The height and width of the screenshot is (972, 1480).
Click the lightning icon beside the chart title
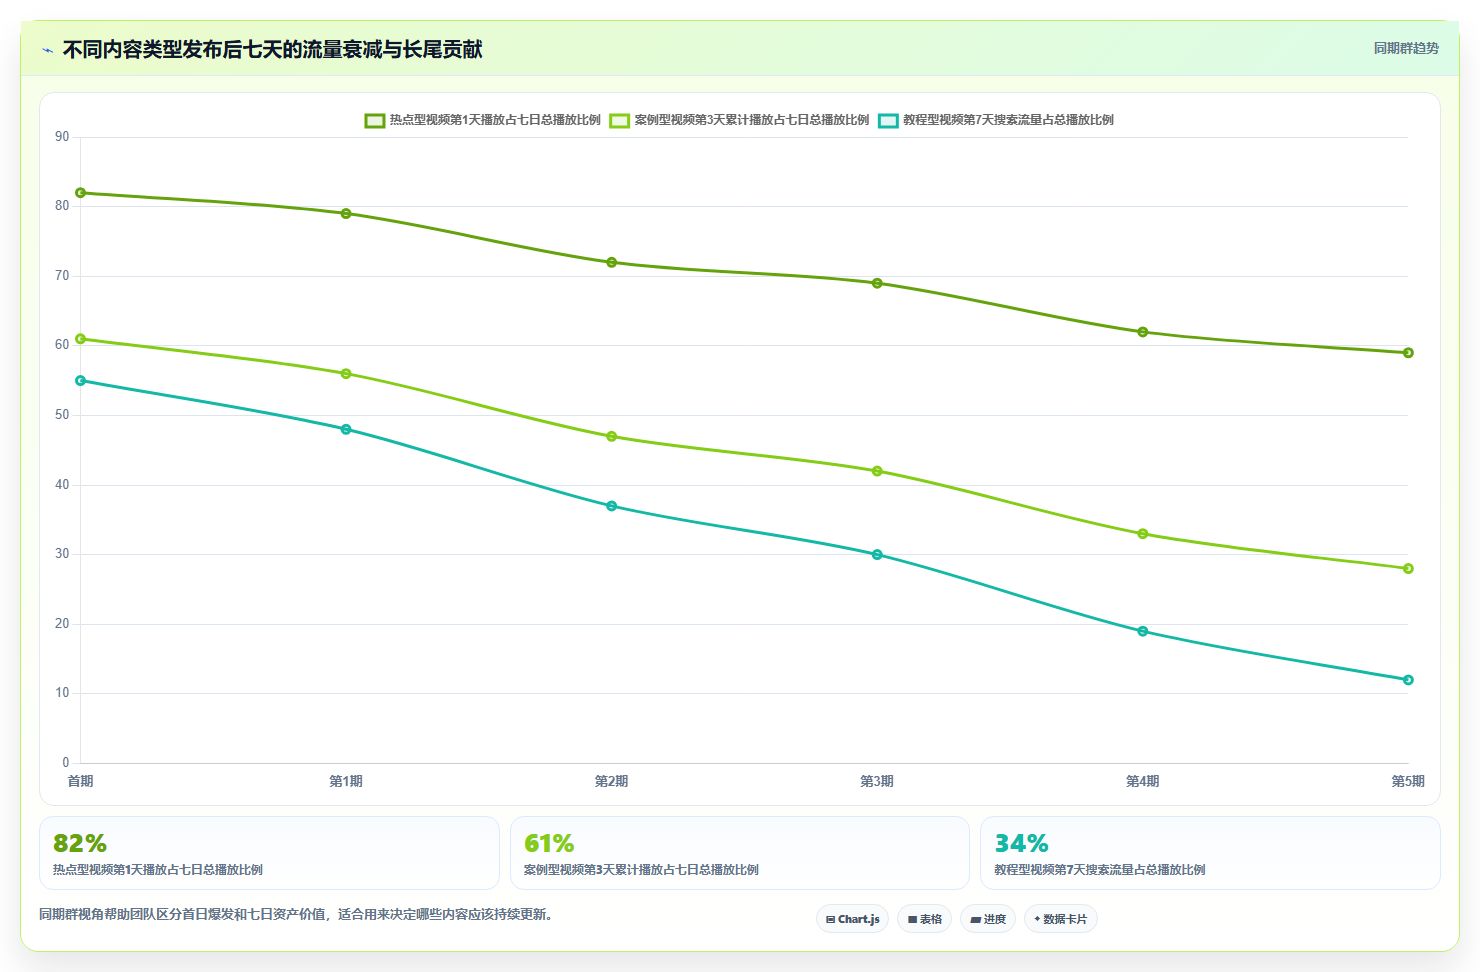(47, 50)
